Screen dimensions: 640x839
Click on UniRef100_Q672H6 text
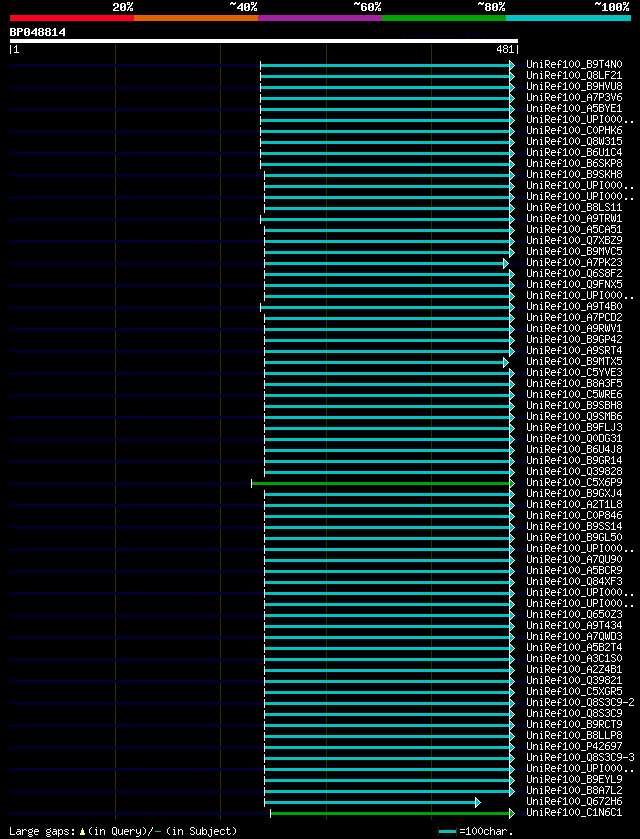[574, 802]
